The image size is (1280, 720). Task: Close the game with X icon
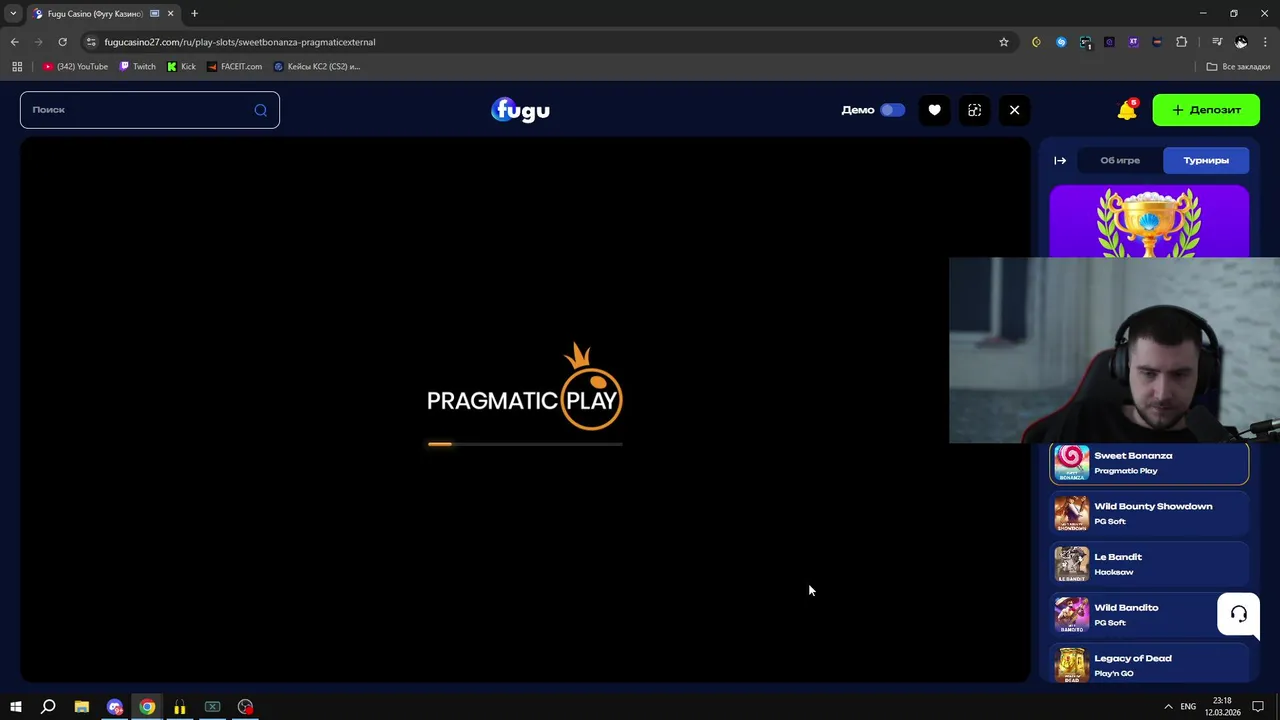click(1014, 110)
